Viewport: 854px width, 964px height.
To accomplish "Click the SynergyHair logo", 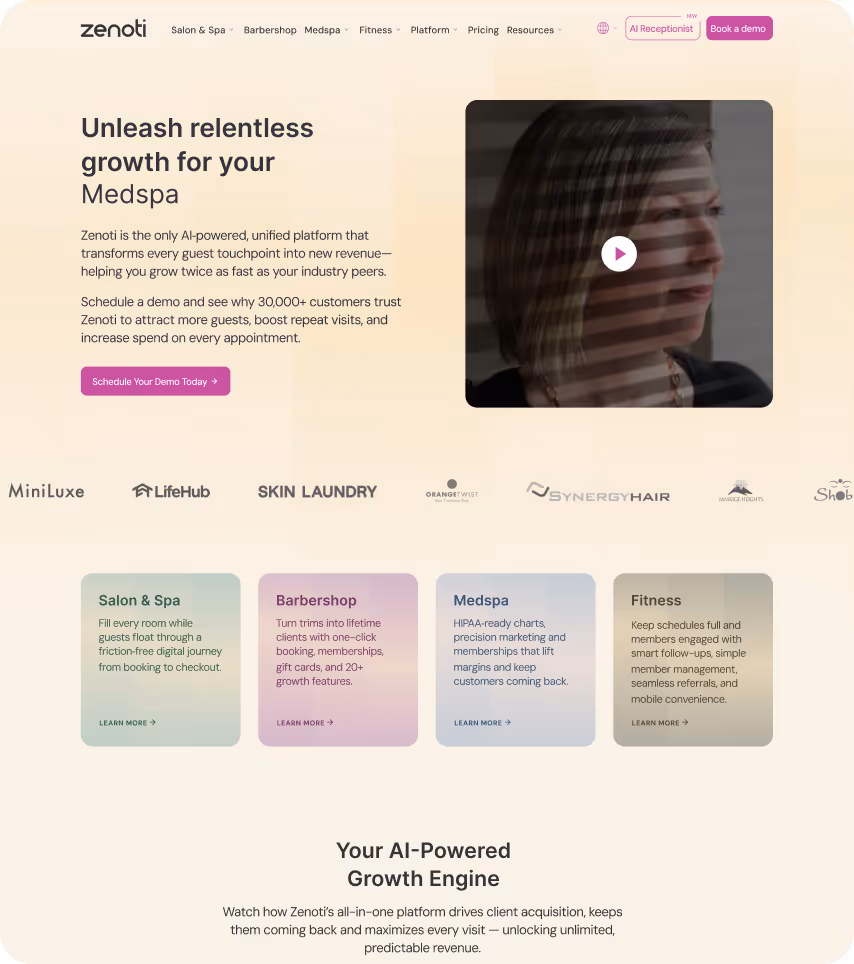I will (x=598, y=492).
